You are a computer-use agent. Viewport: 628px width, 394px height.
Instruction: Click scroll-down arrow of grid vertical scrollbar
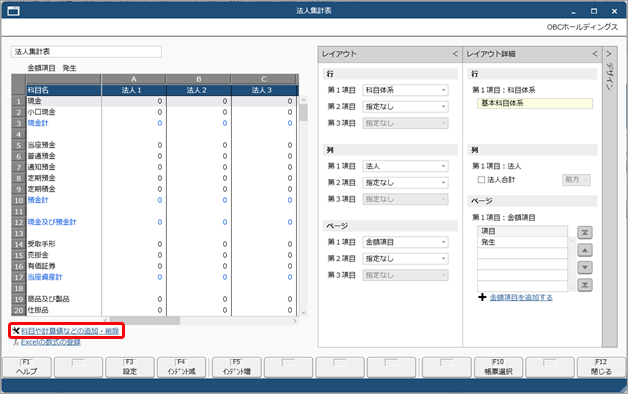[304, 312]
